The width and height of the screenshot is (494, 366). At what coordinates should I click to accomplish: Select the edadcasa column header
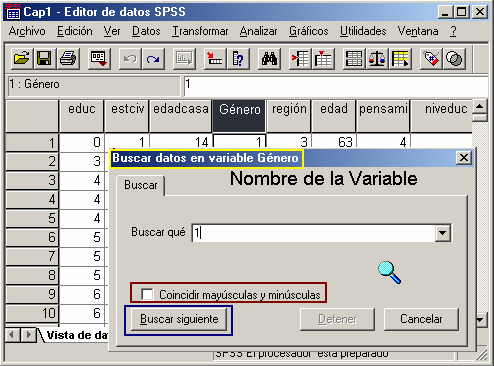click(x=181, y=115)
